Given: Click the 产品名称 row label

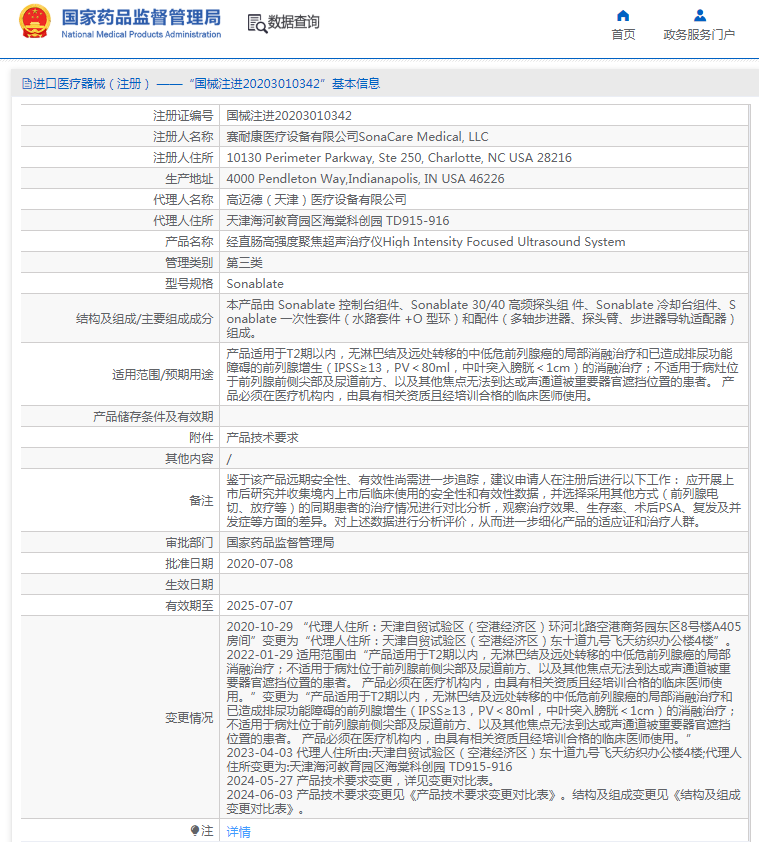Looking at the screenshot, I should [x=189, y=242].
